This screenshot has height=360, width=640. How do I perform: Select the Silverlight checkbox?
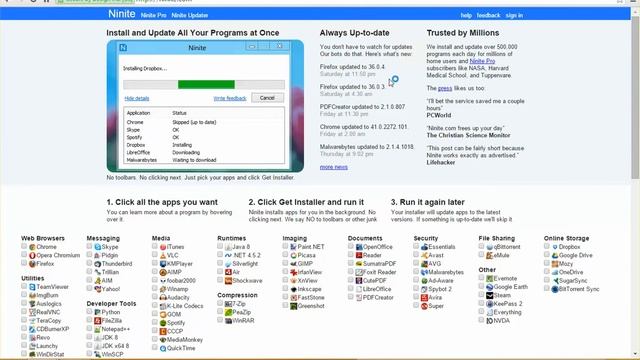coord(220,263)
